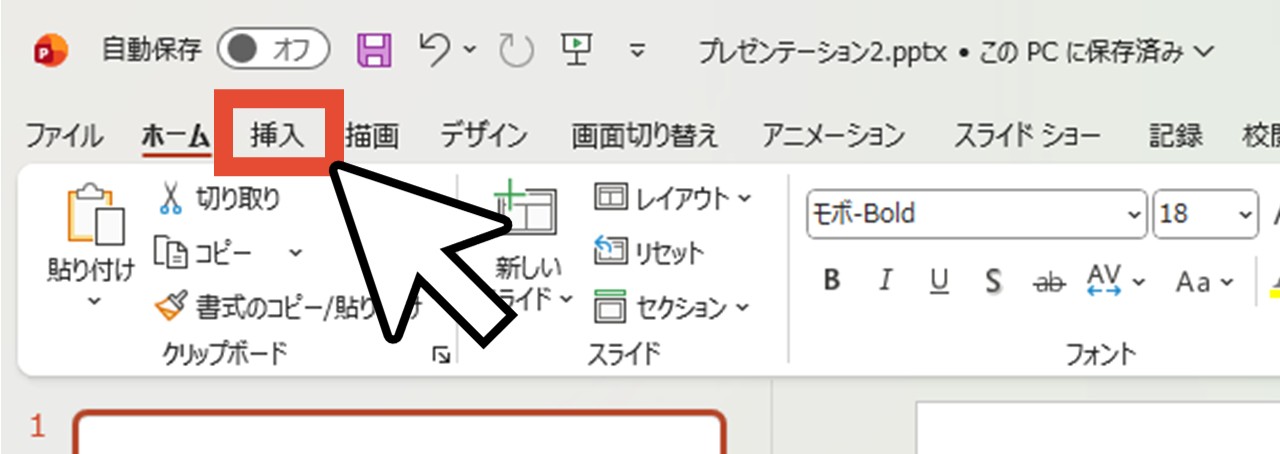
Task: Open the レイアウト (Layout) dropdown
Action: 672,198
